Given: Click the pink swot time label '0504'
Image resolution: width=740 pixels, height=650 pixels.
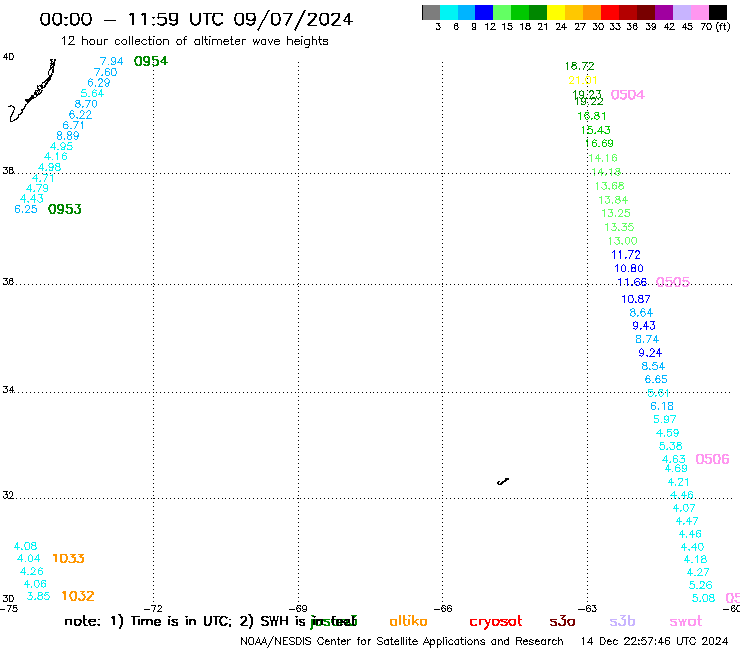Looking at the screenshot, I should tap(628, 95).
